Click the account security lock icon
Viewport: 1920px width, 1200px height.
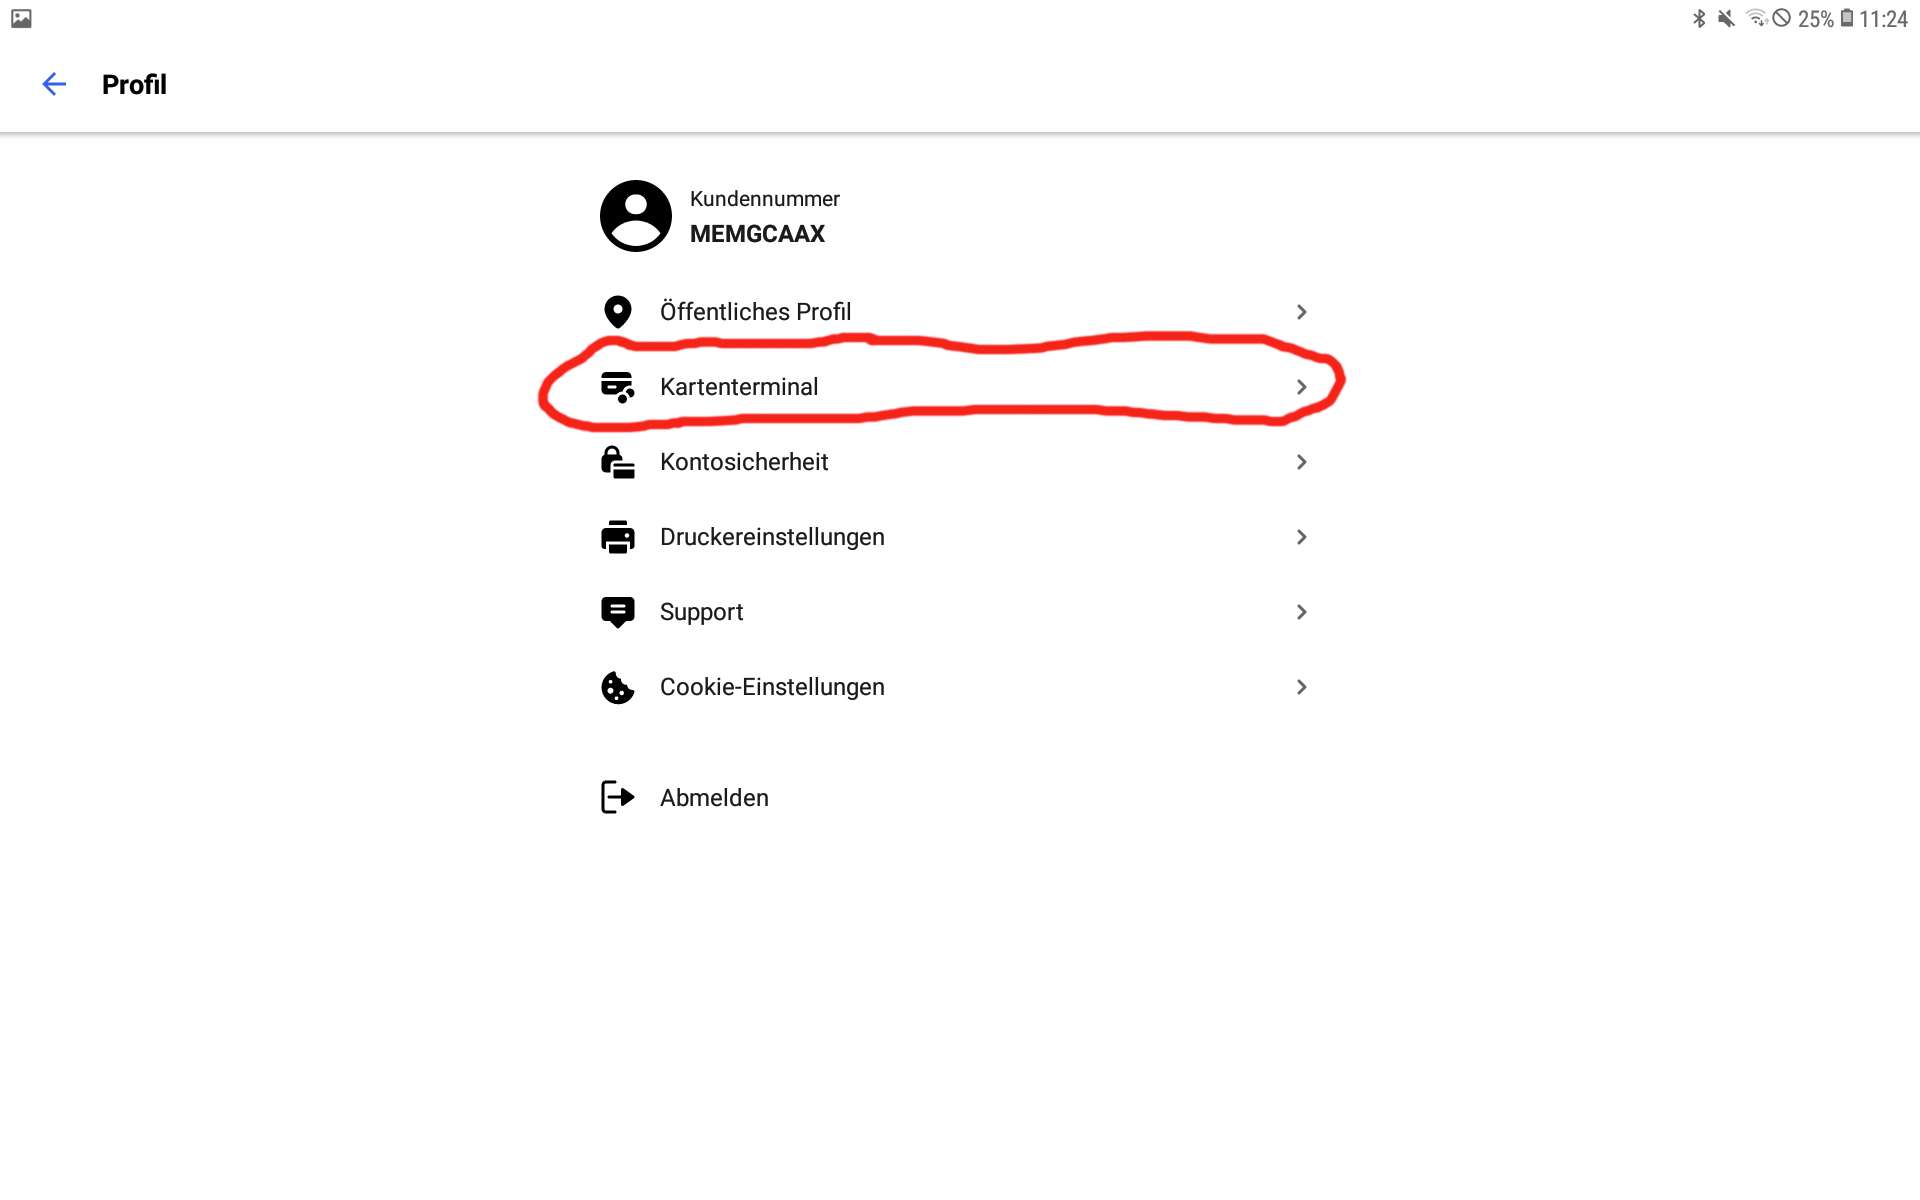coord(618,462)
